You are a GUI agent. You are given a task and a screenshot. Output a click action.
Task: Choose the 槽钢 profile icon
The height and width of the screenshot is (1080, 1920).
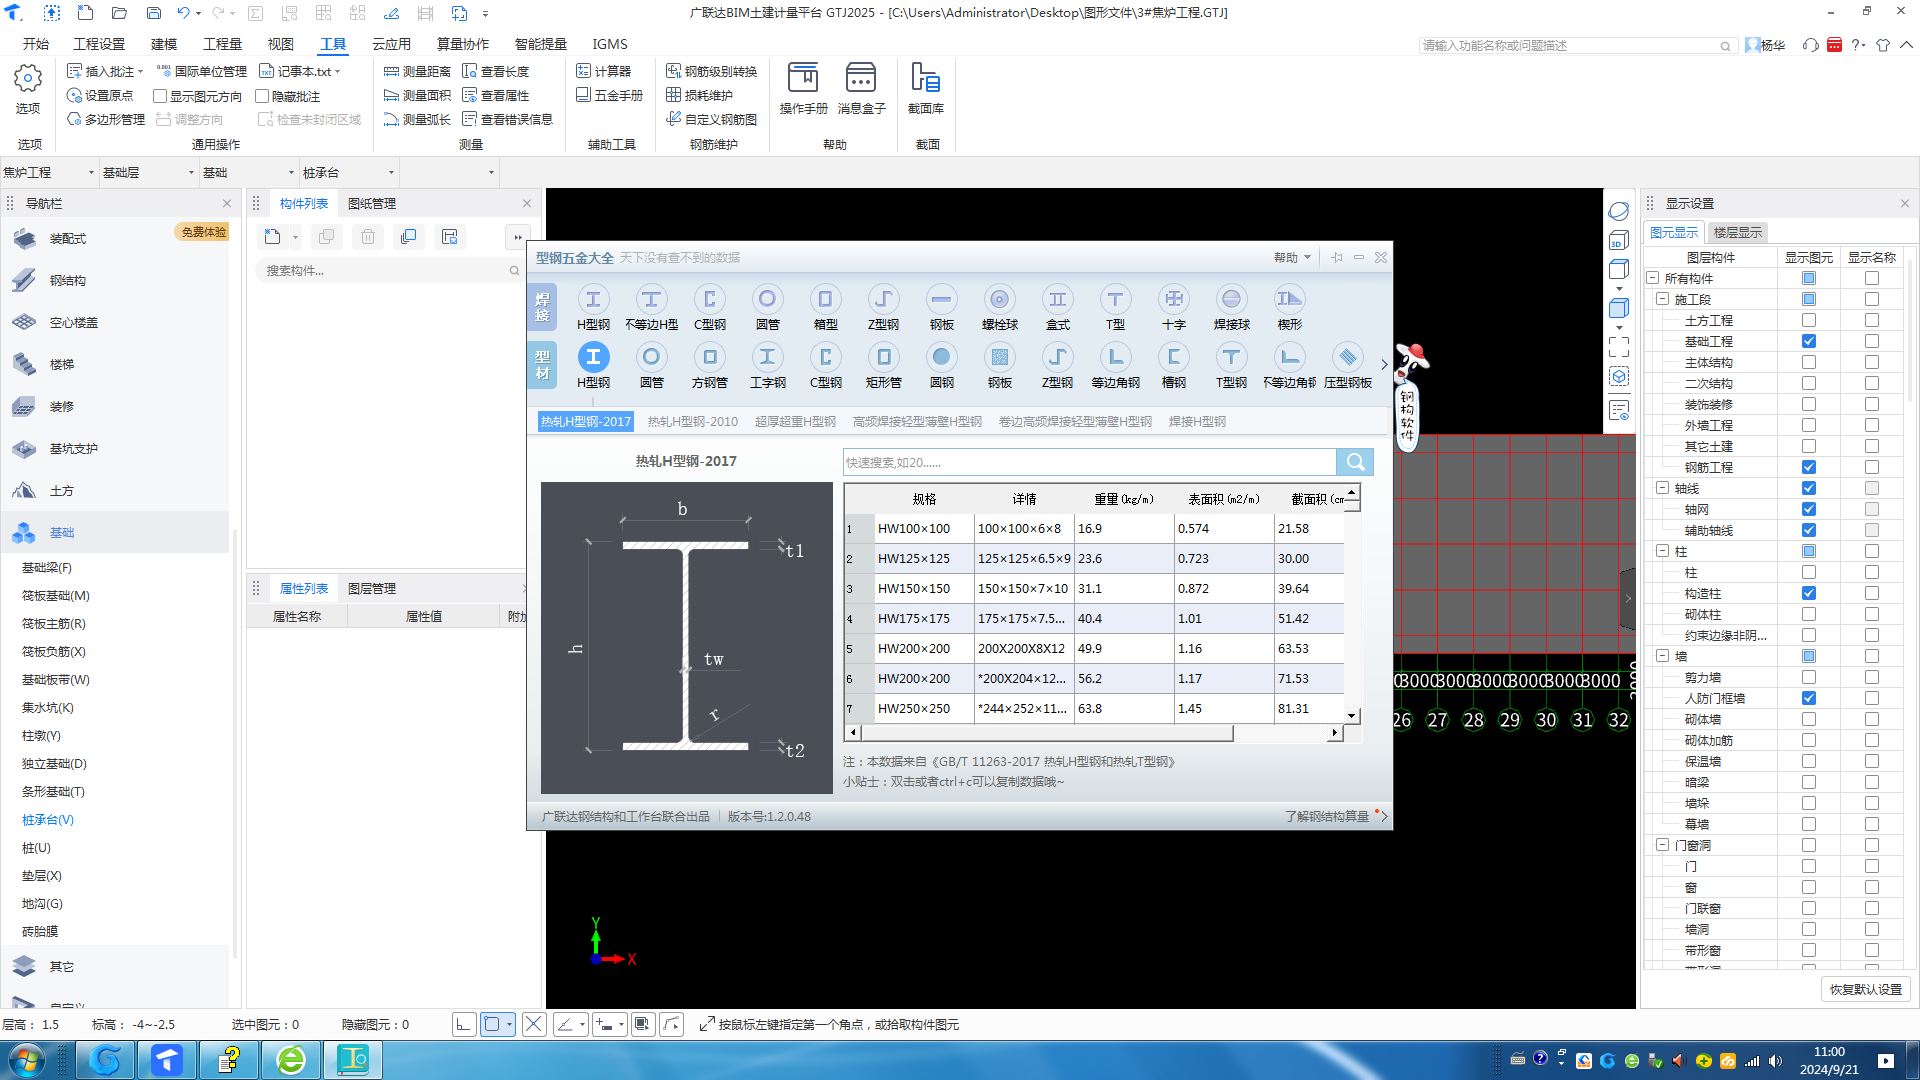(x=1173, y=365)
